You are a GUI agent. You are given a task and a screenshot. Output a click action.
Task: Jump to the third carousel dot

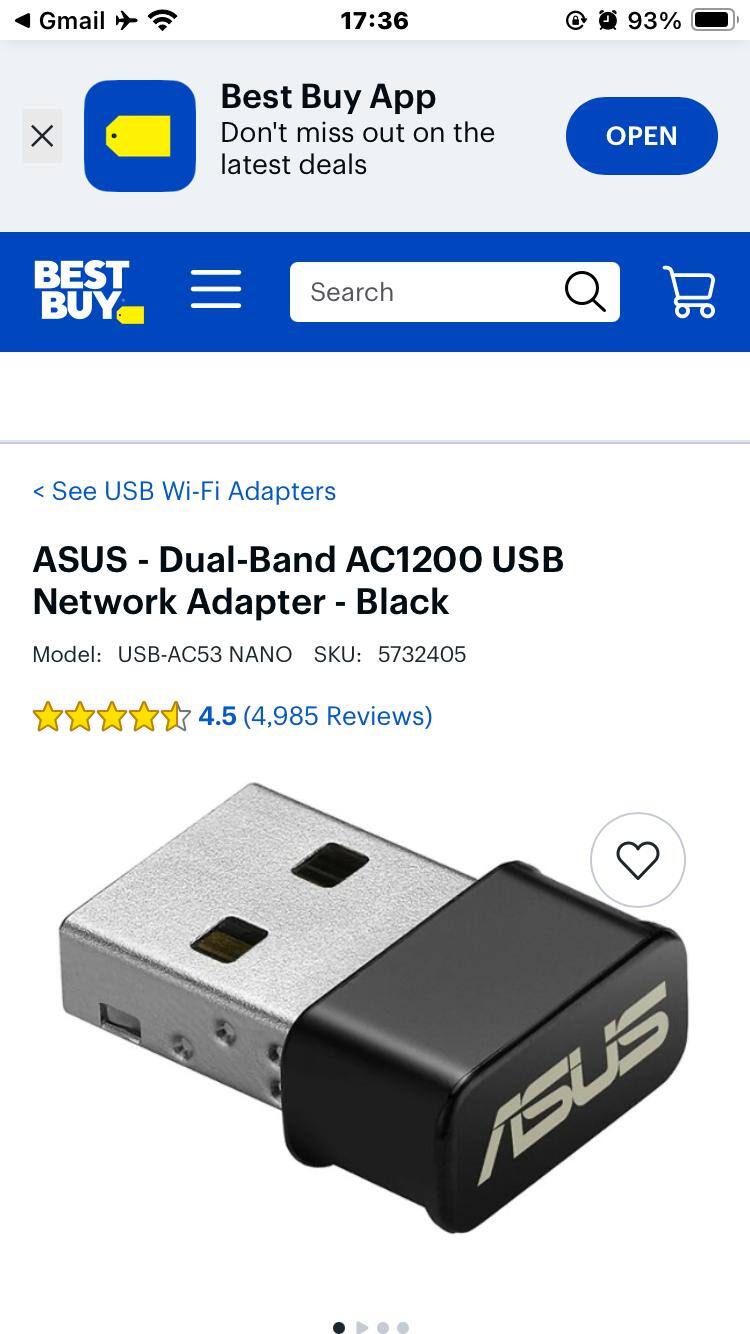pos(383,1327)
